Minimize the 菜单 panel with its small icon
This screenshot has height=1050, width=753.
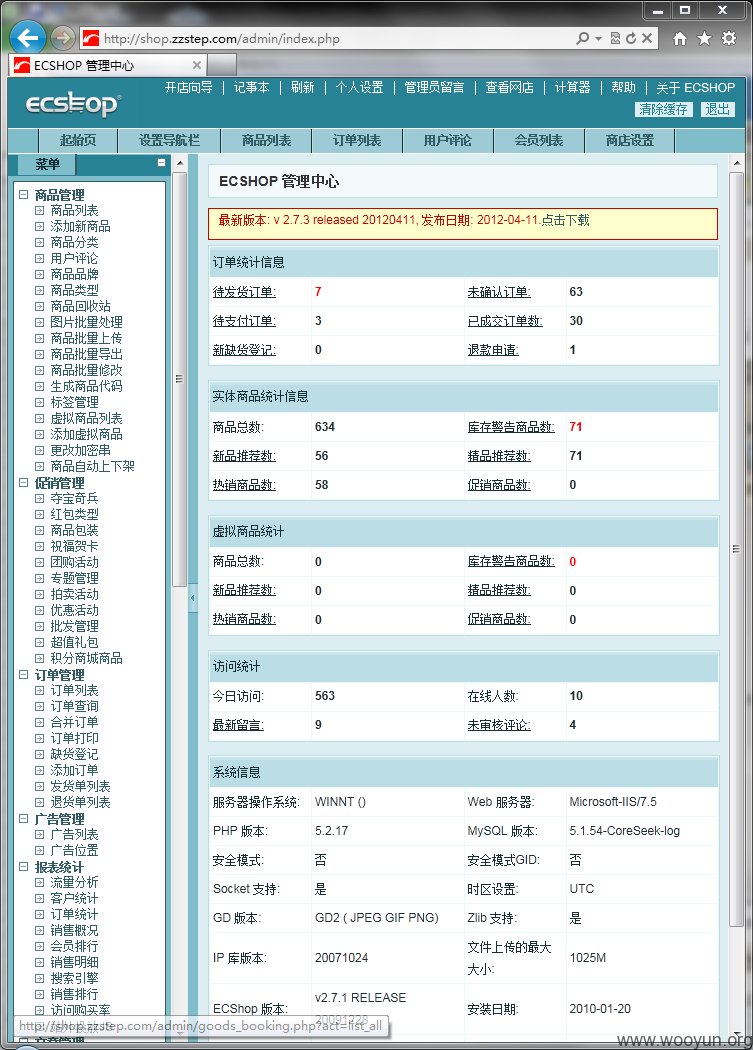tap(161, 163)
